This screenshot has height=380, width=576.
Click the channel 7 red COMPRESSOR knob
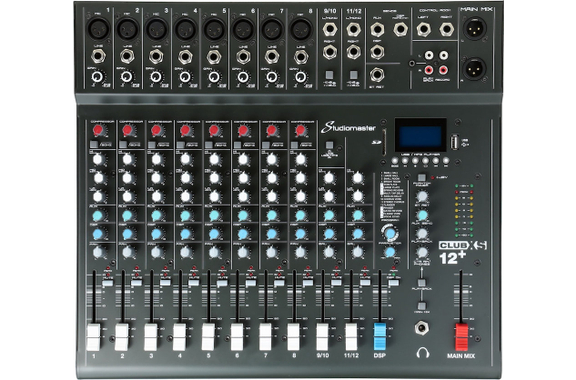271,130
